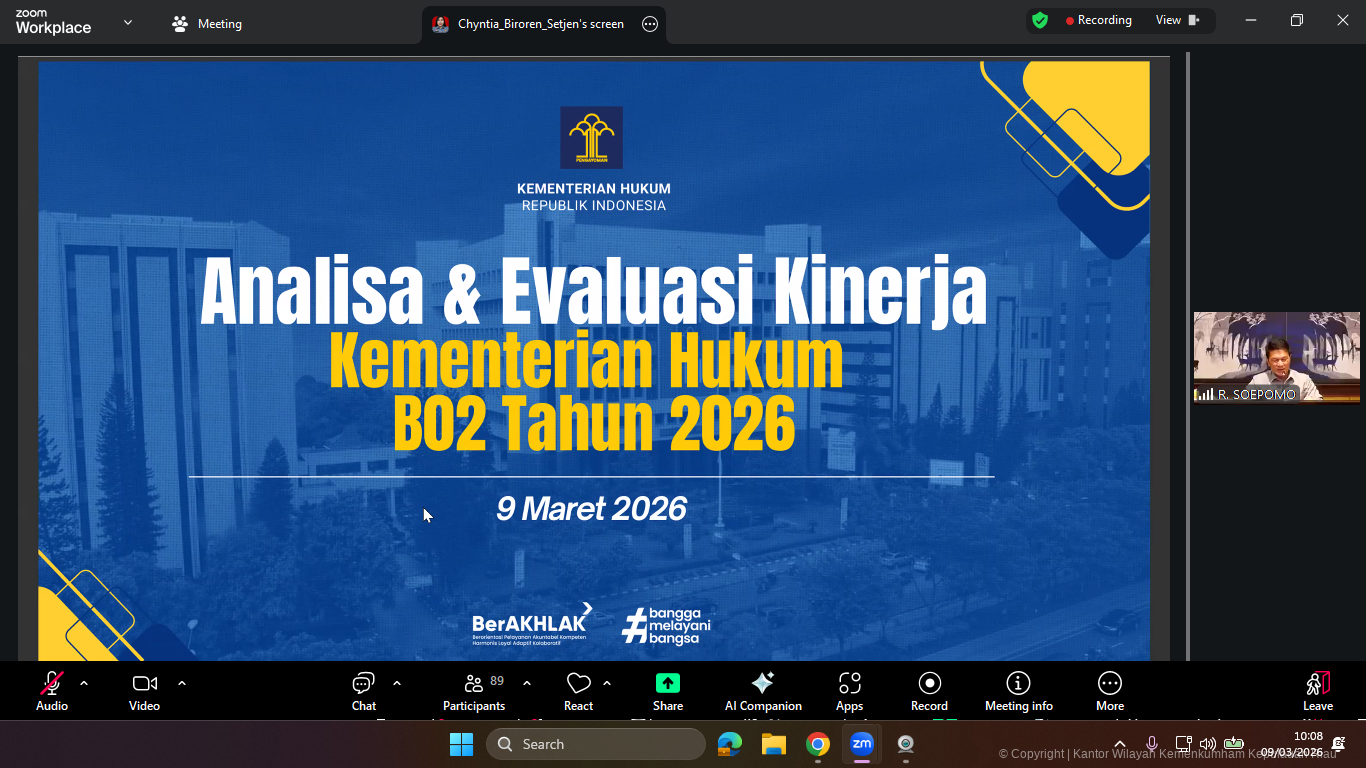The width and height of the screenshot is (1366, 768).
Task: Open the More options menu
Action: (x=1110, y=691)
